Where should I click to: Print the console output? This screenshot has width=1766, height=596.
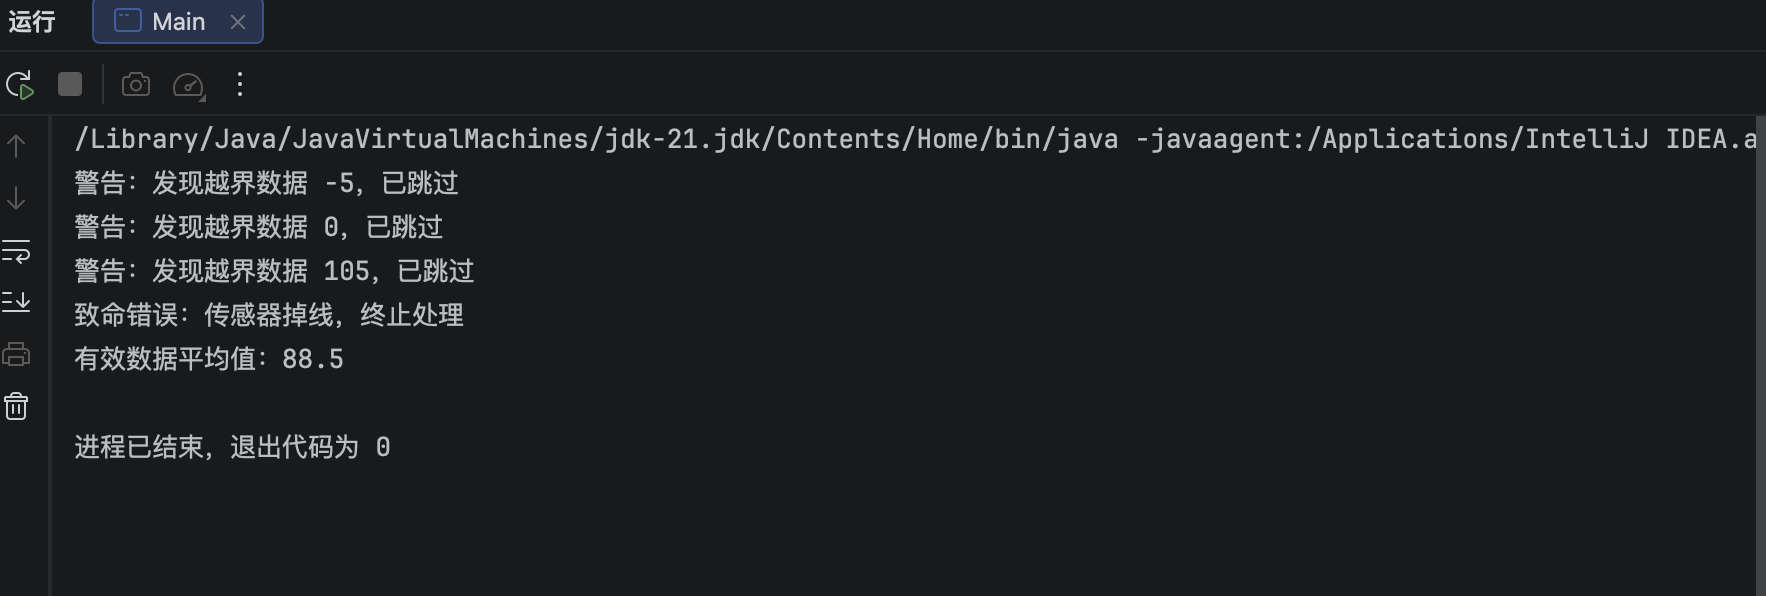17,354
